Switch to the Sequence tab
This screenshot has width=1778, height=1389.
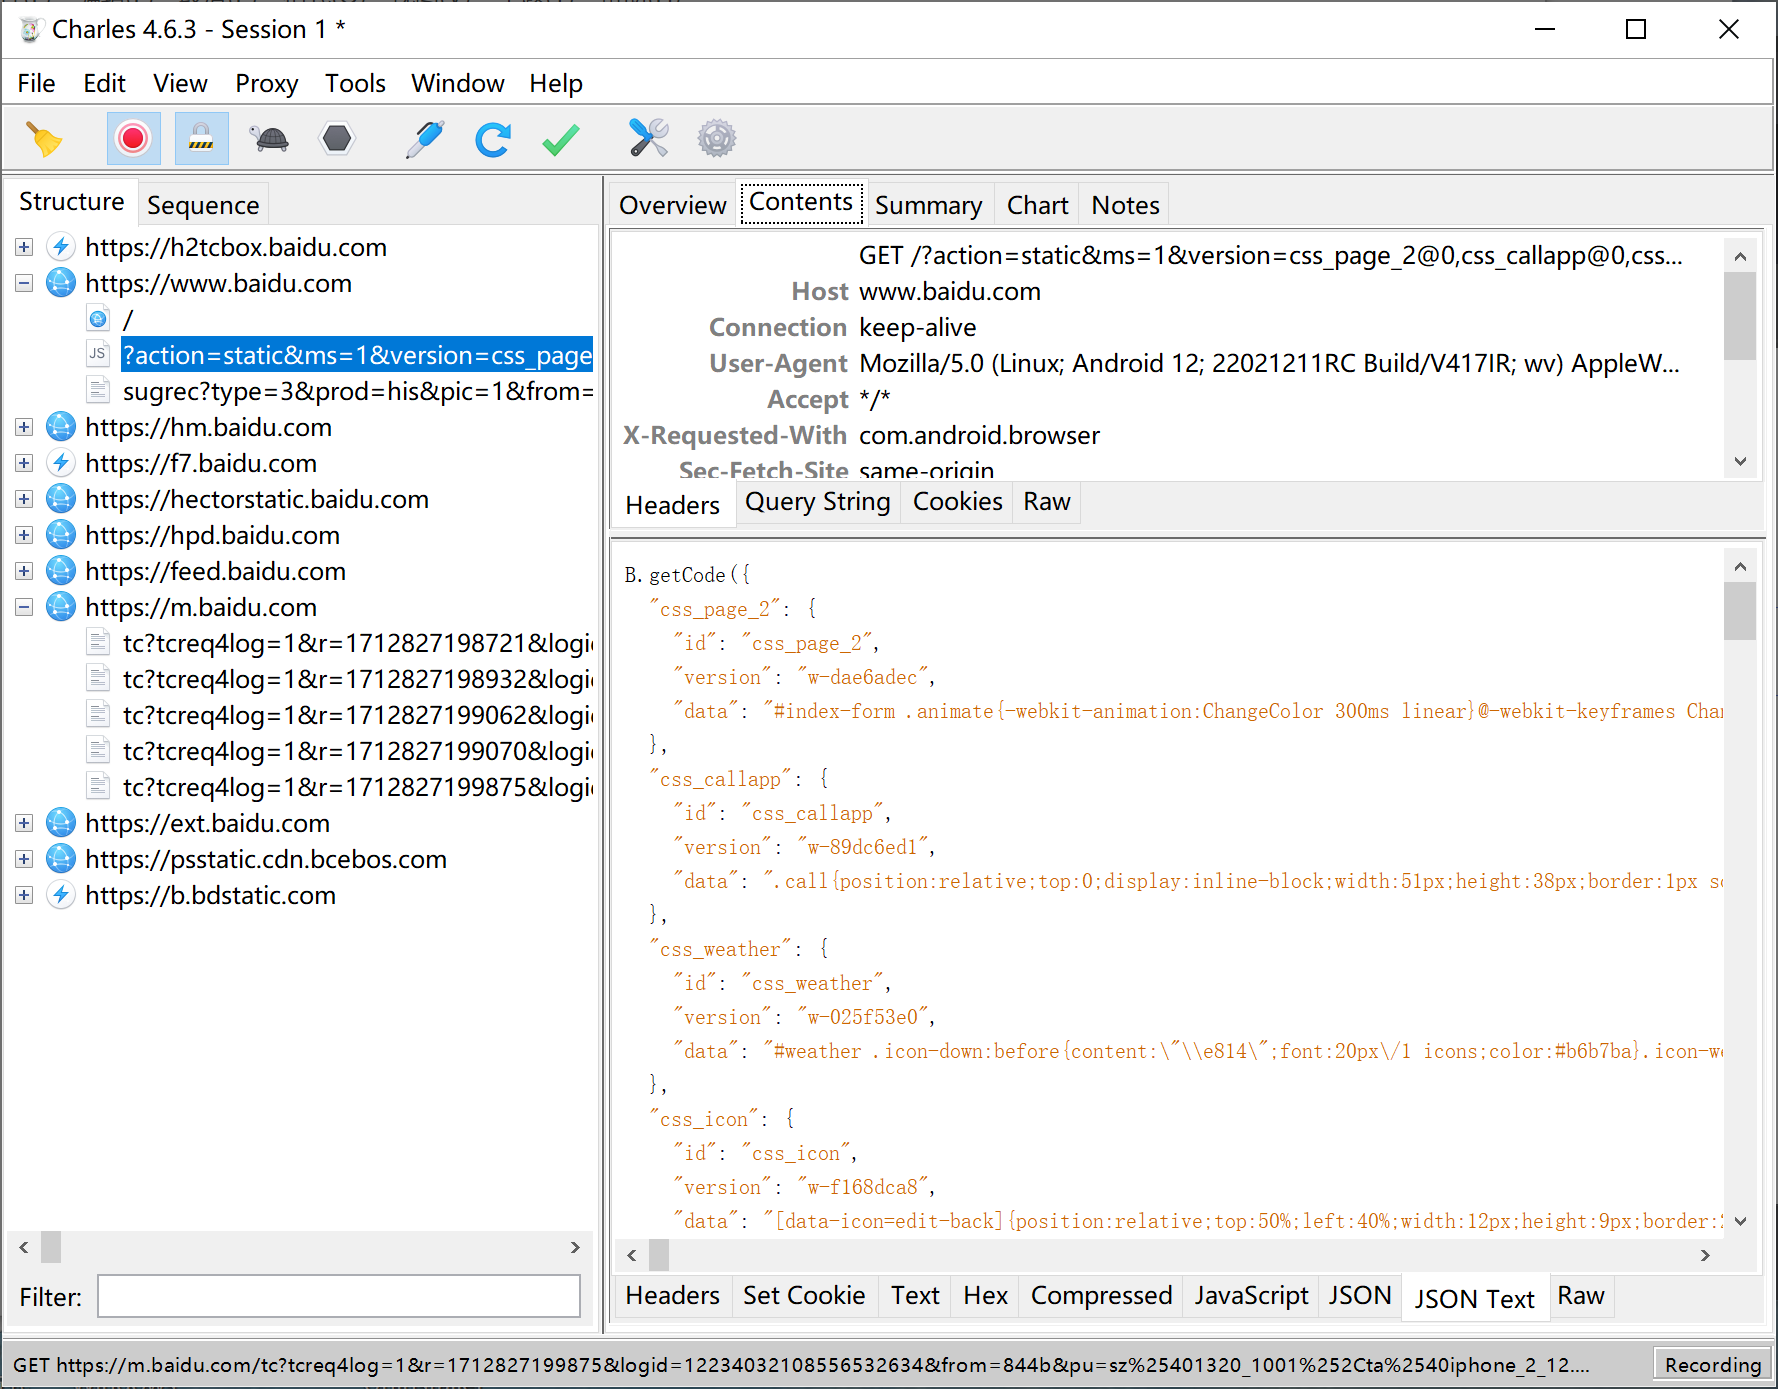203,205
